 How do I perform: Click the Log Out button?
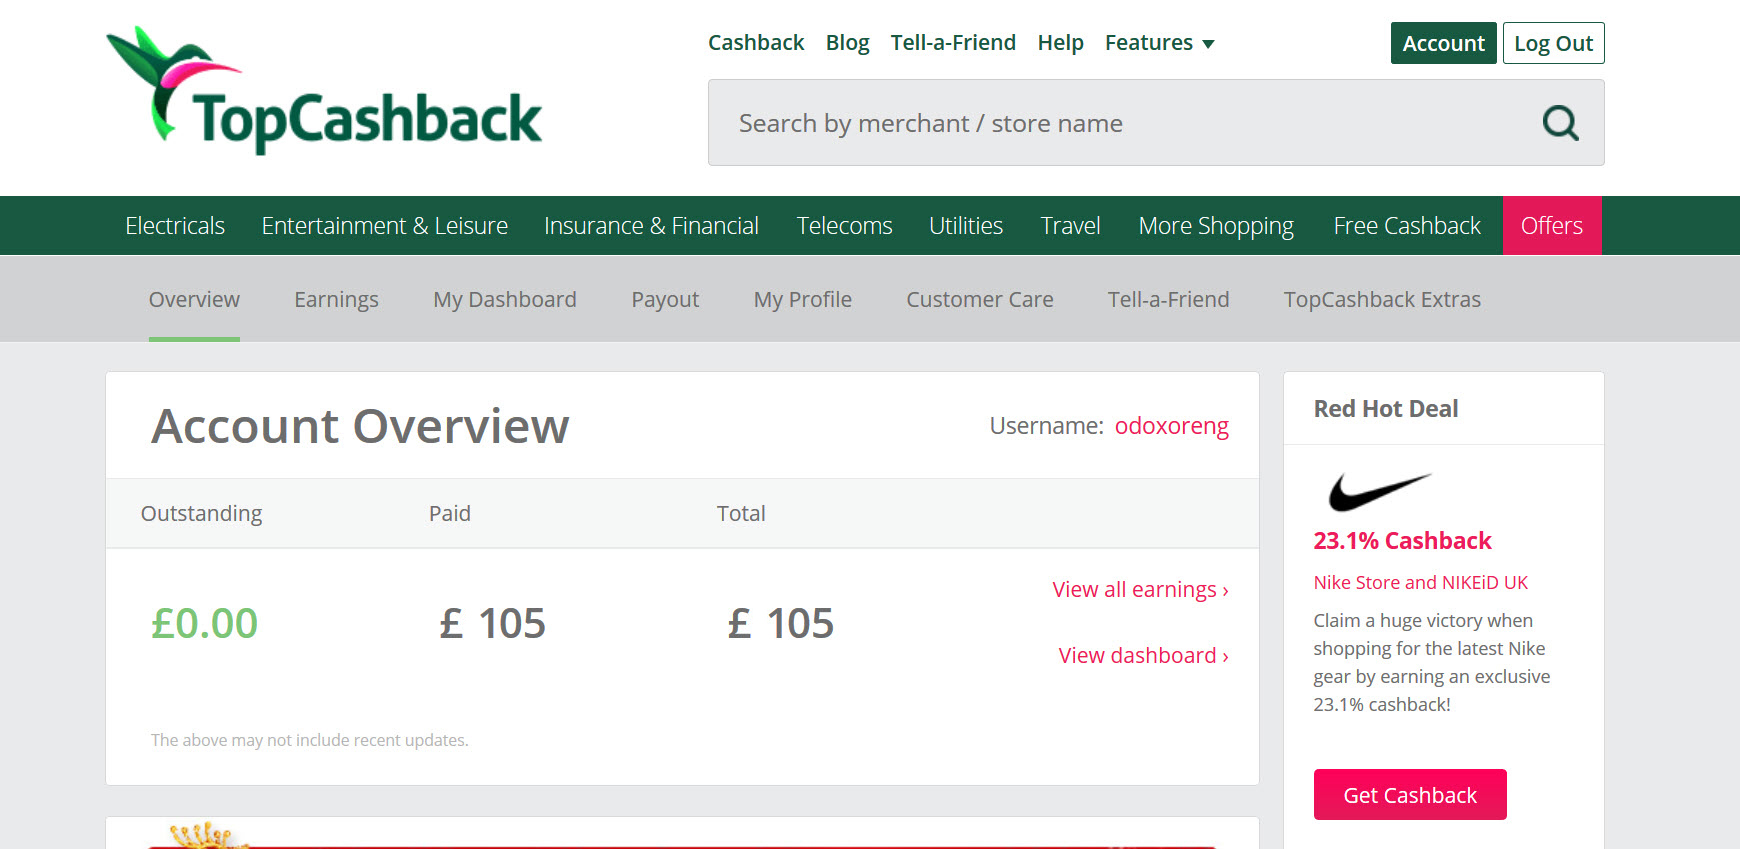pyautogui.click(x=1553, y=43)
